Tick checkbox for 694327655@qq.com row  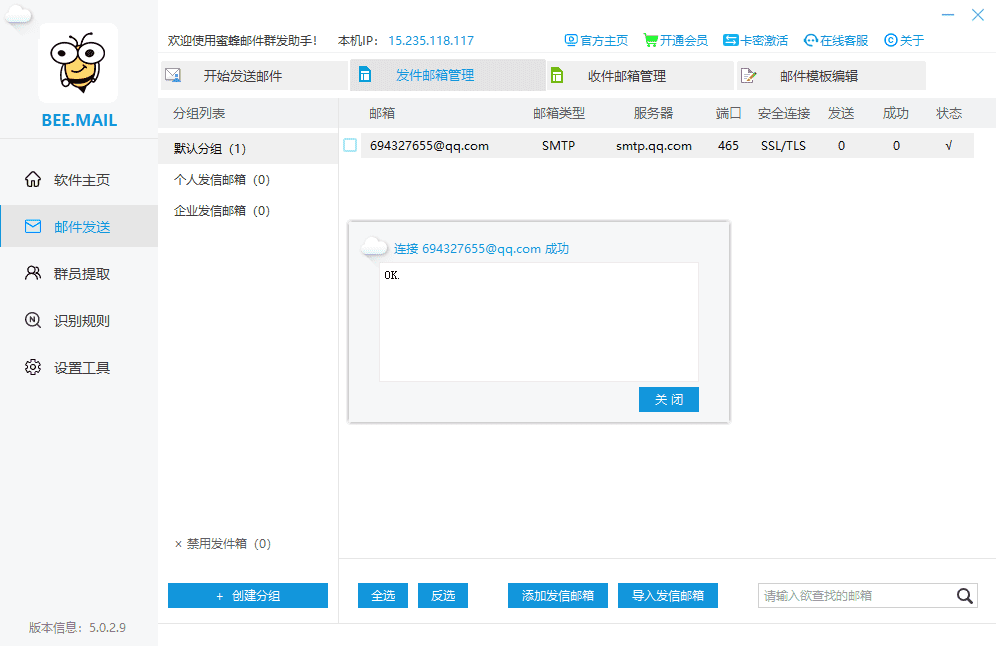[x=350, y=145]
